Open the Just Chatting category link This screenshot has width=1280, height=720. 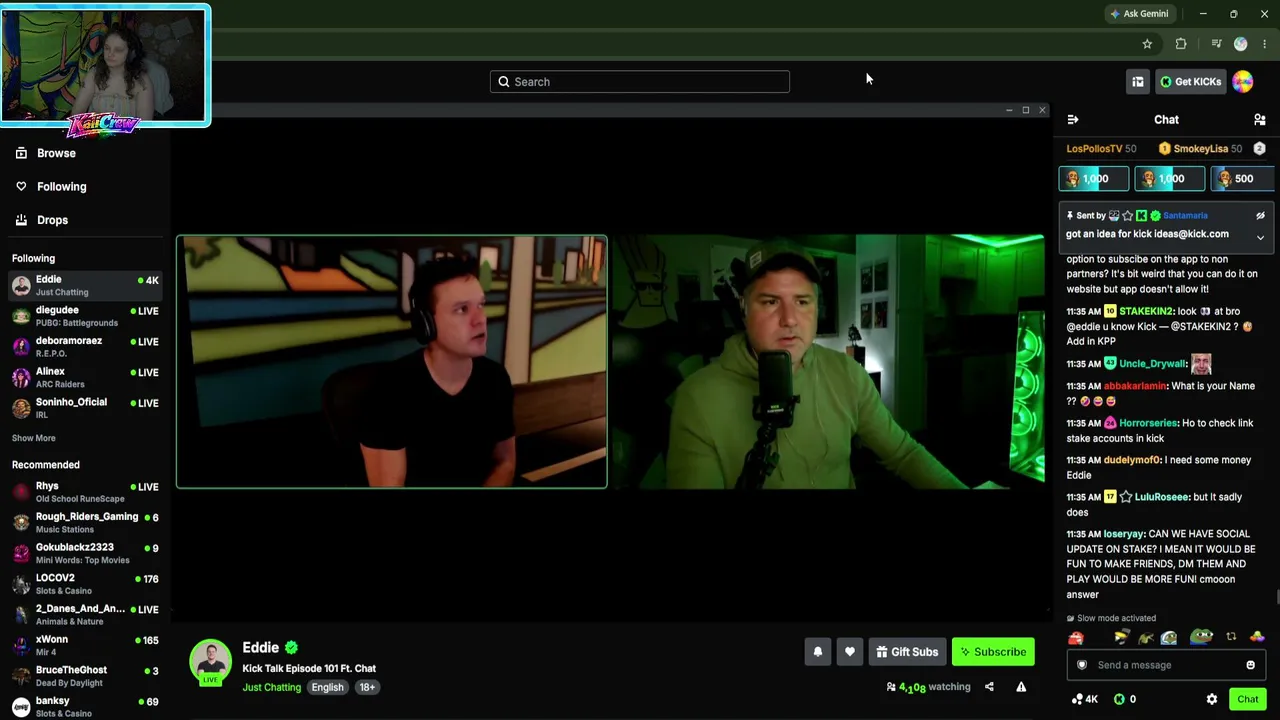271,687
